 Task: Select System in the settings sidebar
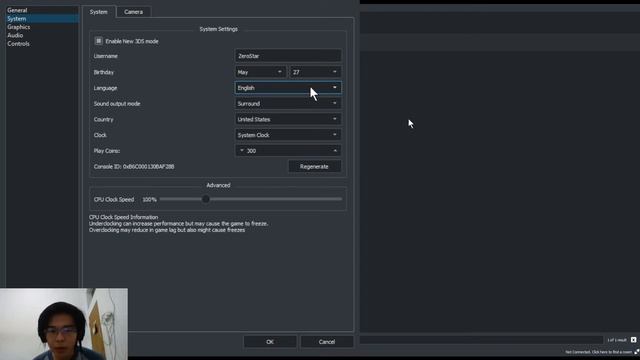point(42,19)
